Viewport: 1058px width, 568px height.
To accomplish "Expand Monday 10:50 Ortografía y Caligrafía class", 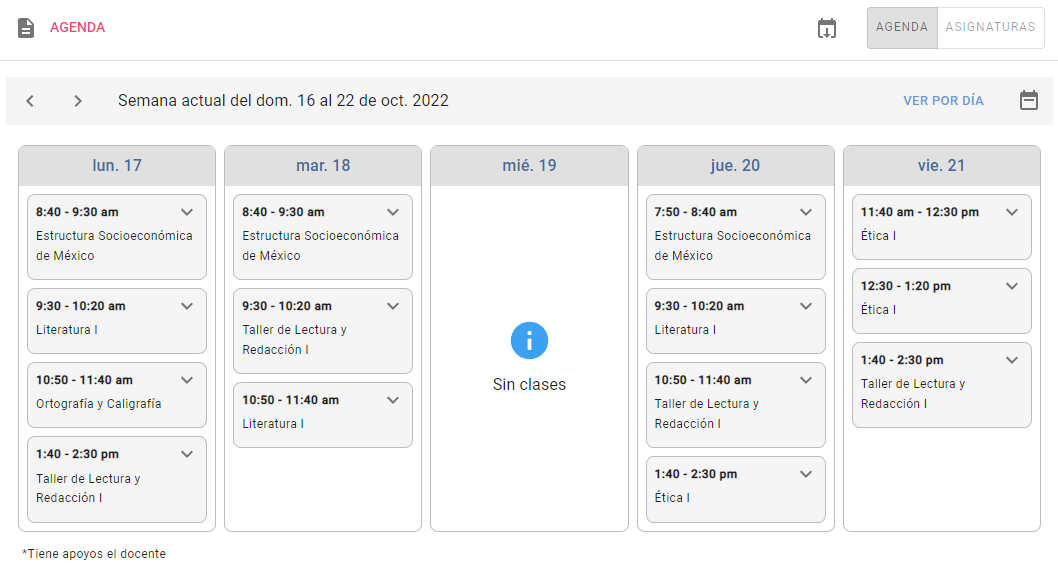I will coord(187,380).
